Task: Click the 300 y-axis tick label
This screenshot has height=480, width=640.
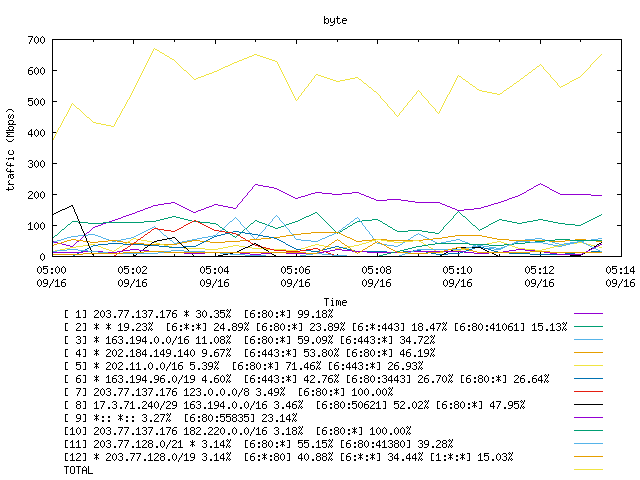Action: pos(36,164)
